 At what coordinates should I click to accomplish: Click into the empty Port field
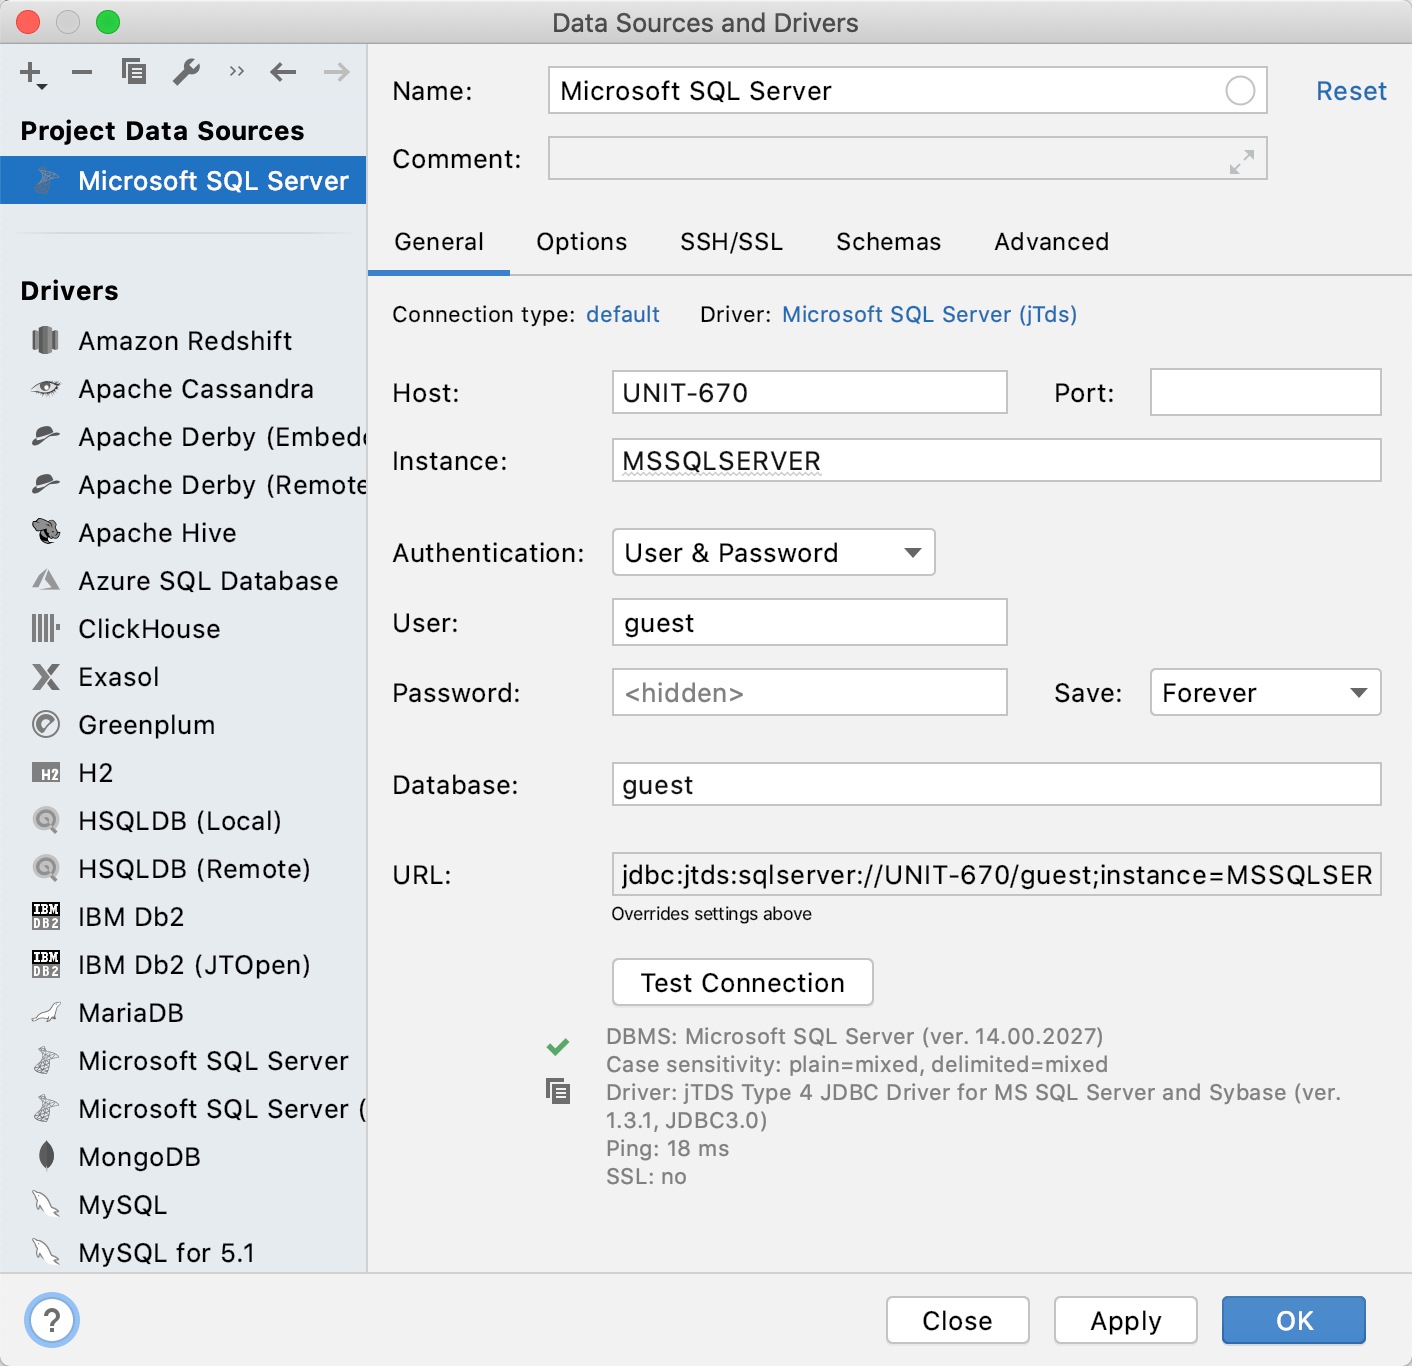[x=1266, y=393]
